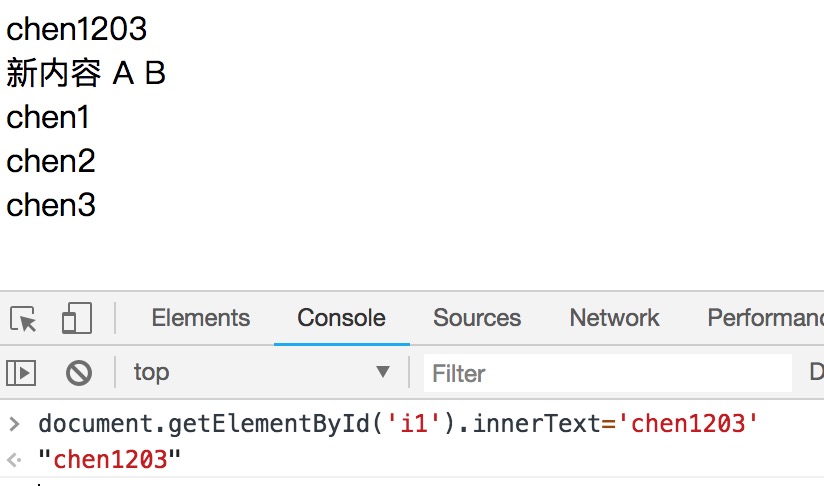This screenshot has height=486, width=824.
Task: Switch to the Elements tab
Action: point(200,318)
